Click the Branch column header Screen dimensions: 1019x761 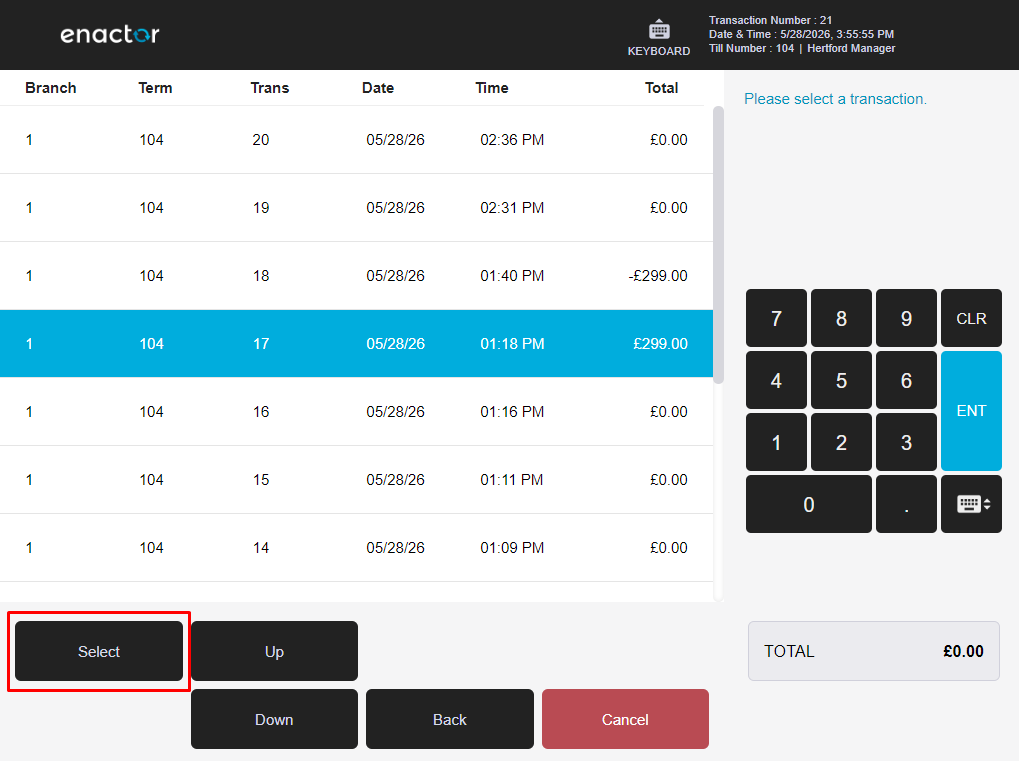click(51, 88)
